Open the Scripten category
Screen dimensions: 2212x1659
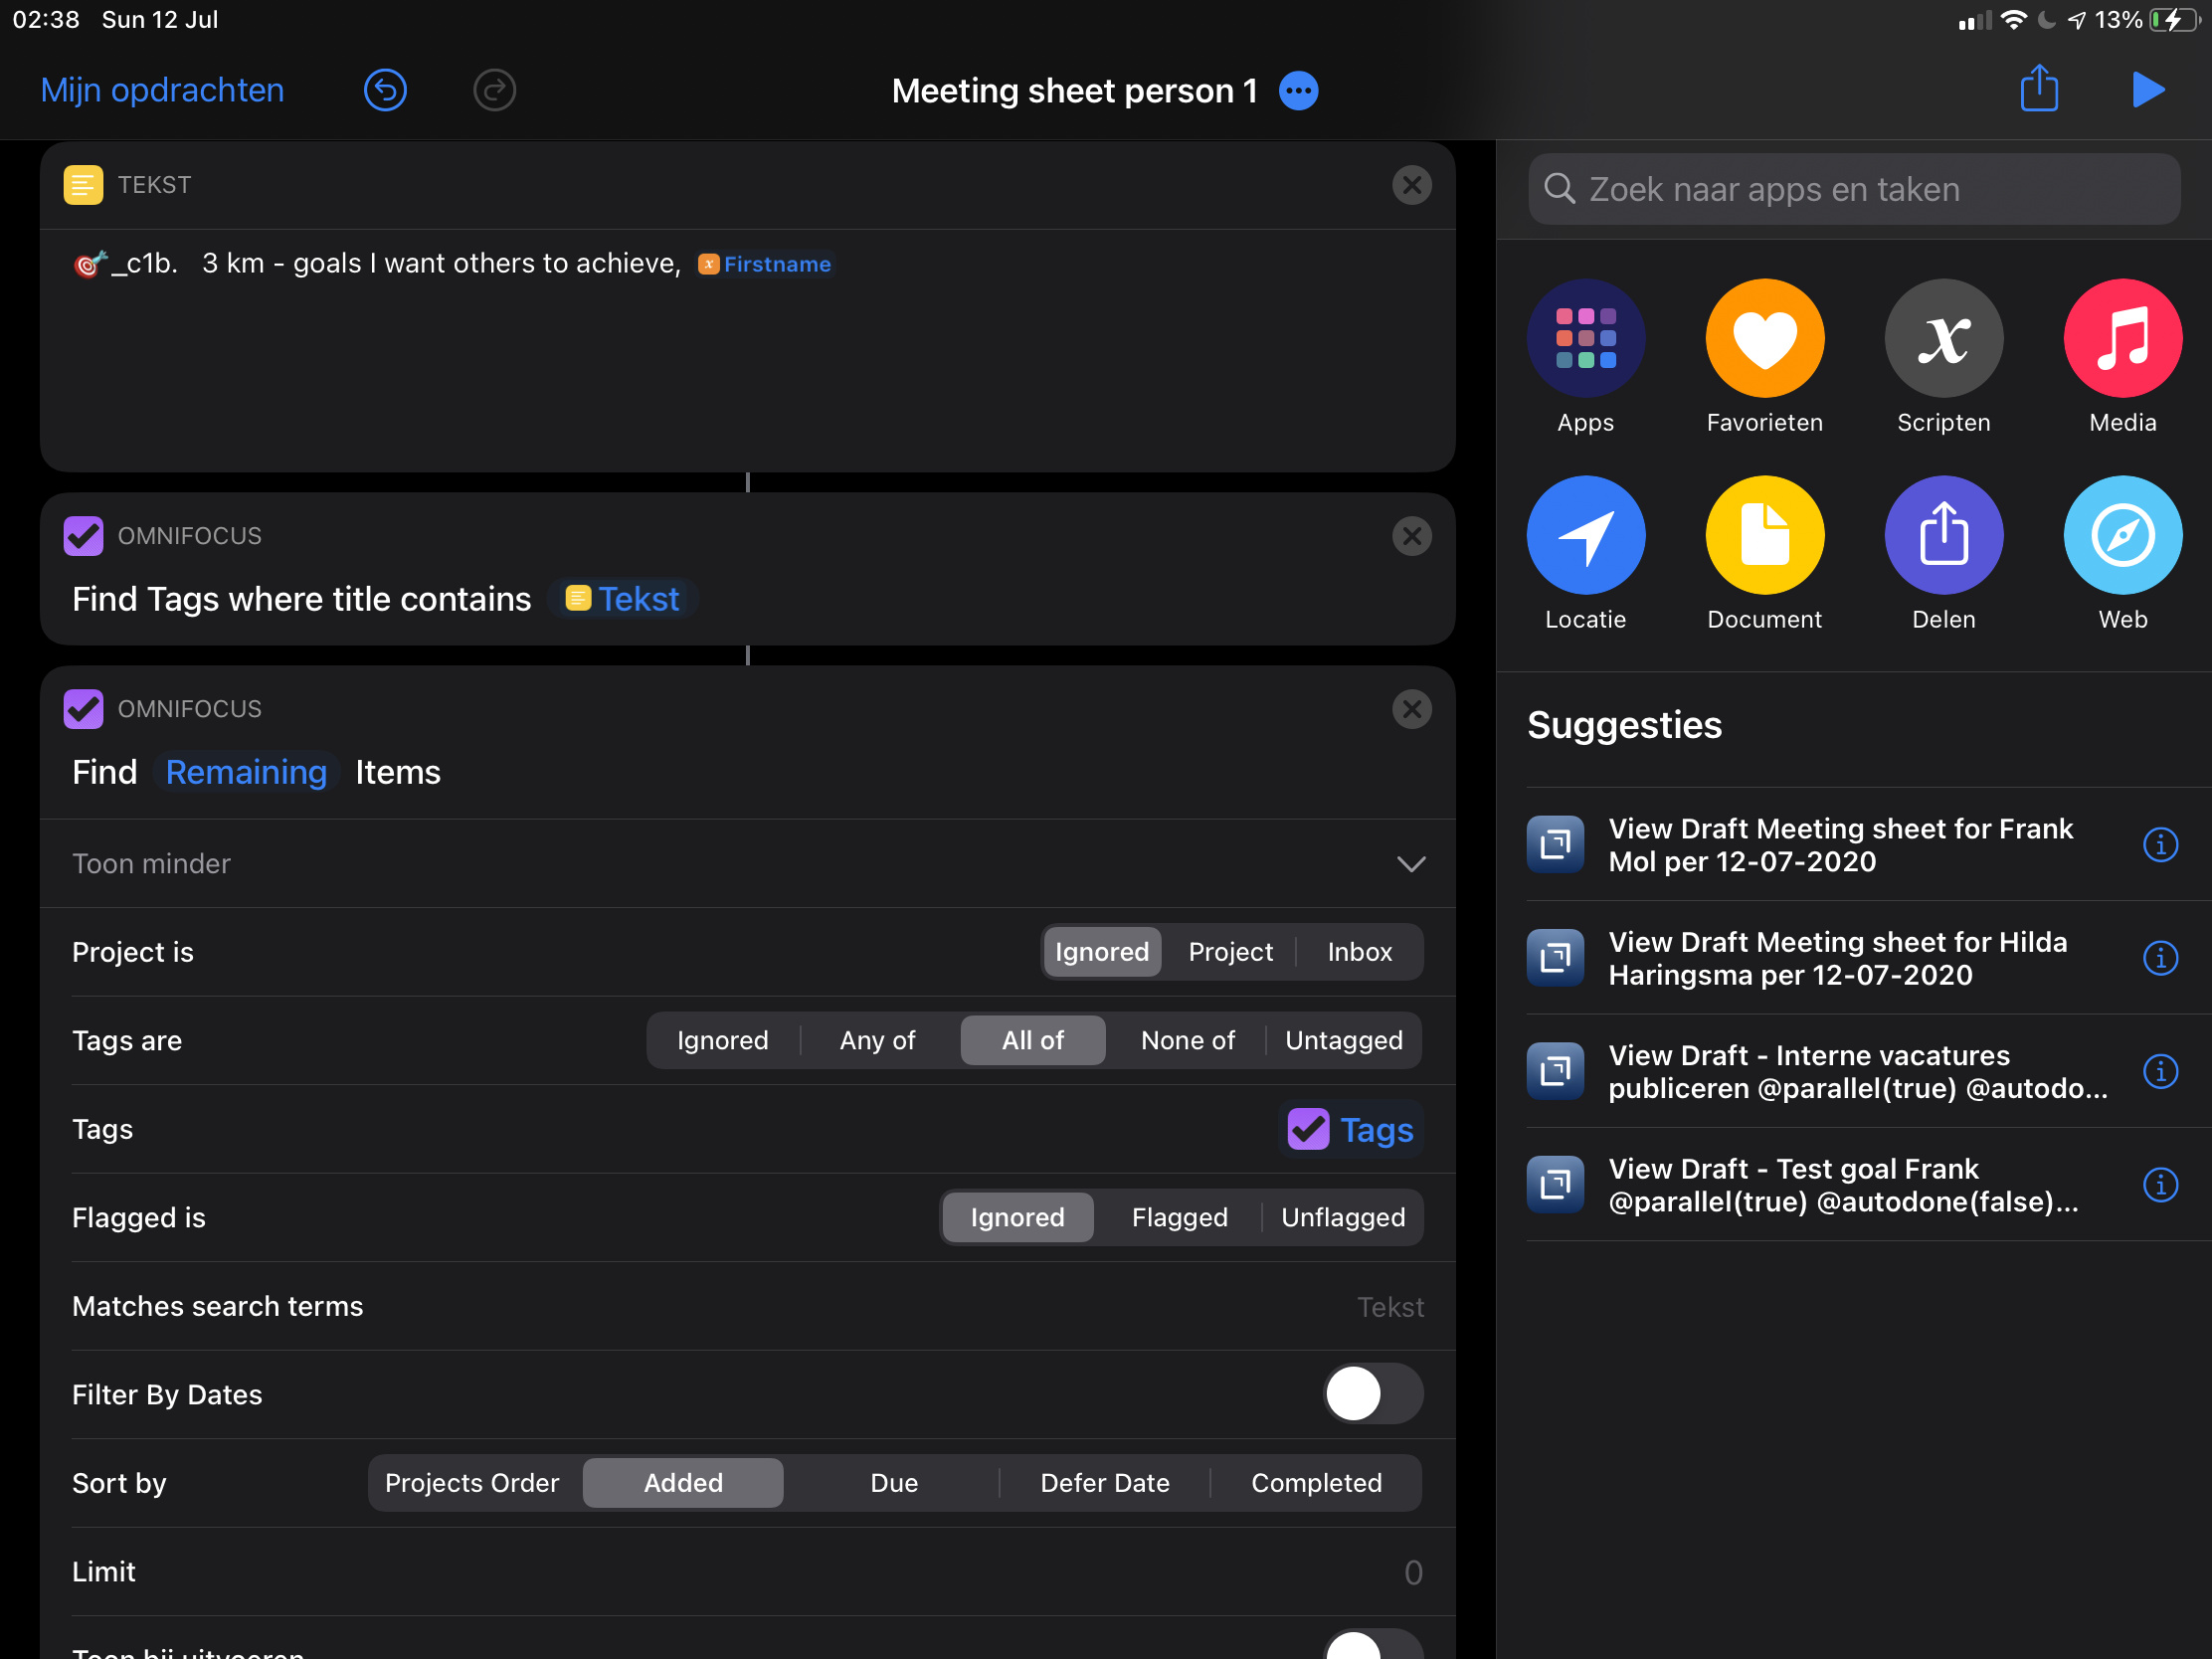(x=1943, y=357)
